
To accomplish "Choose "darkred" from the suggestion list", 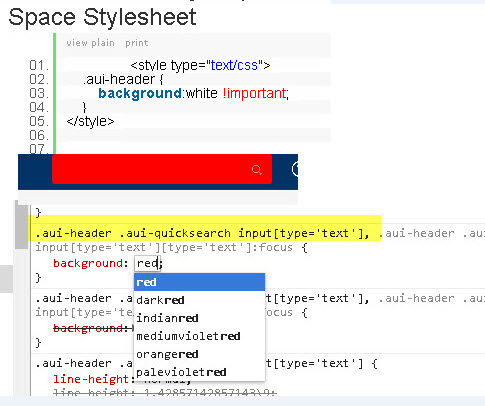I will click(199, 300).
